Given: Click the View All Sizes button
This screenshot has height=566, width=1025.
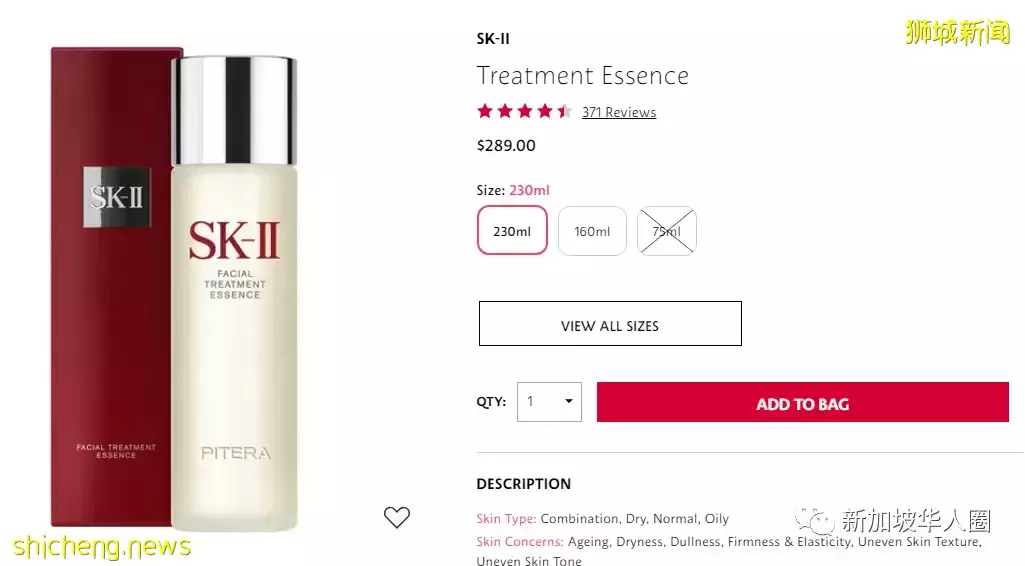Looking at the screenshot, I should pyautogui.click(x=610, y=324).
